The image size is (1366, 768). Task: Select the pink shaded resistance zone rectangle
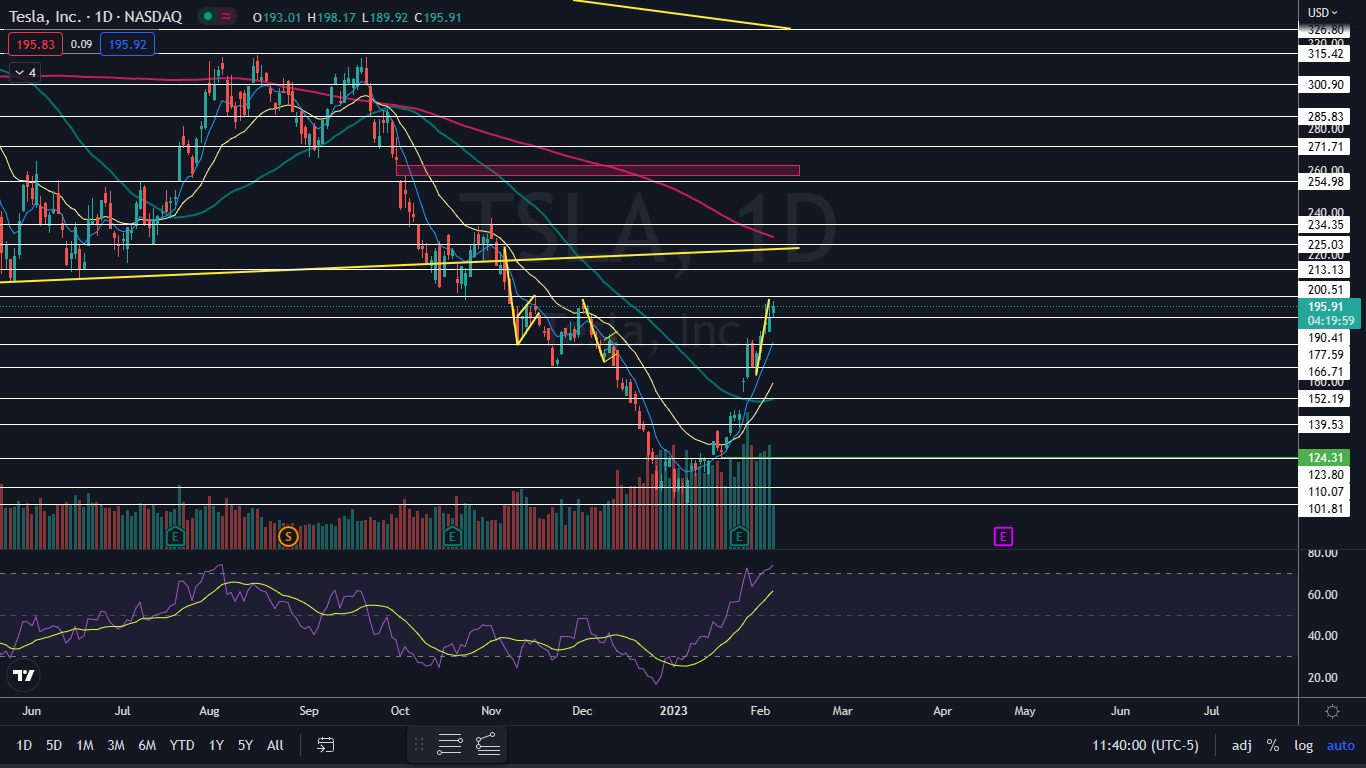597,170
